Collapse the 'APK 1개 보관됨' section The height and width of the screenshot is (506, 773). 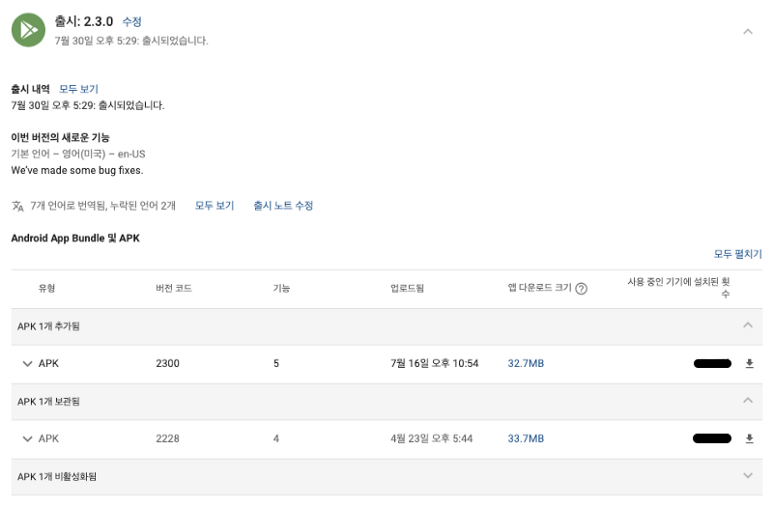747,400
